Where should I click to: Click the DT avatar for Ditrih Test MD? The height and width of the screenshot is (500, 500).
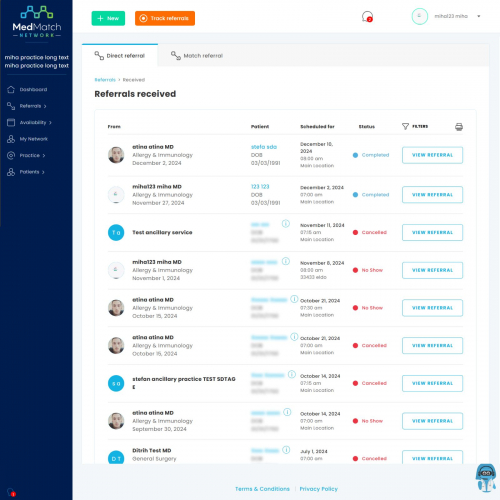tap(116, 457)
